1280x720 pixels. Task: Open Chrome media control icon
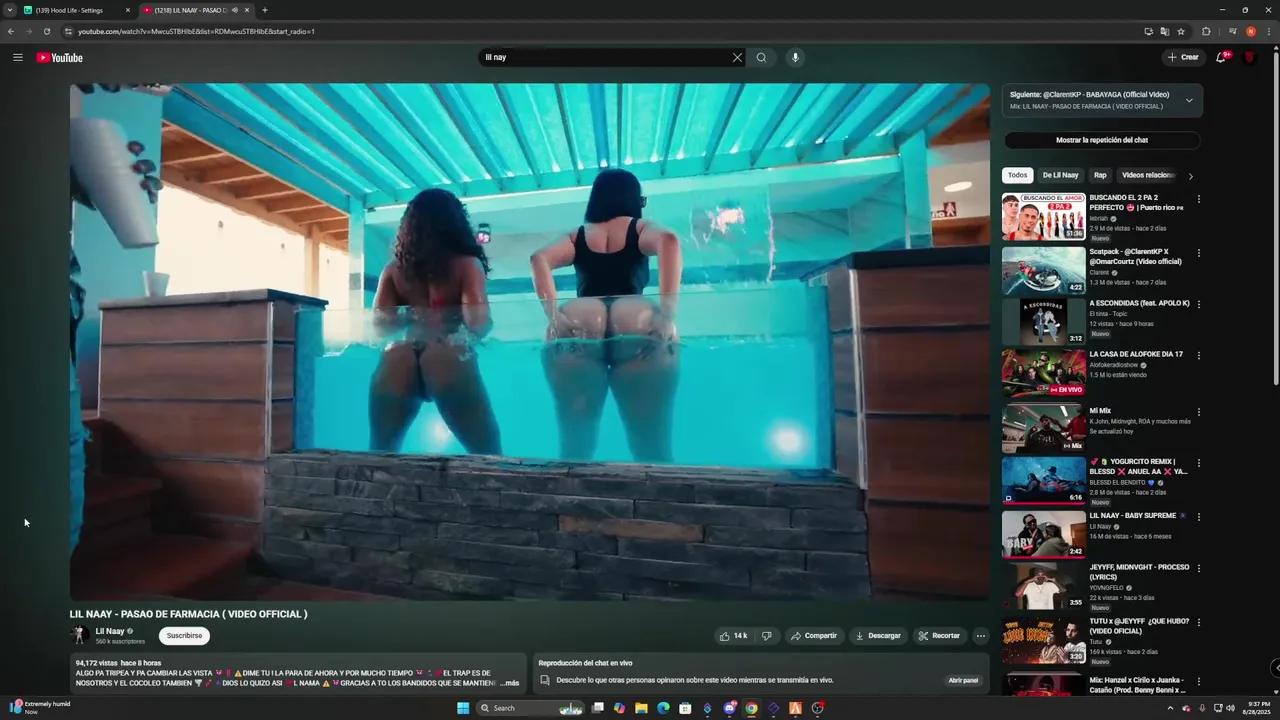point(1233,31)
